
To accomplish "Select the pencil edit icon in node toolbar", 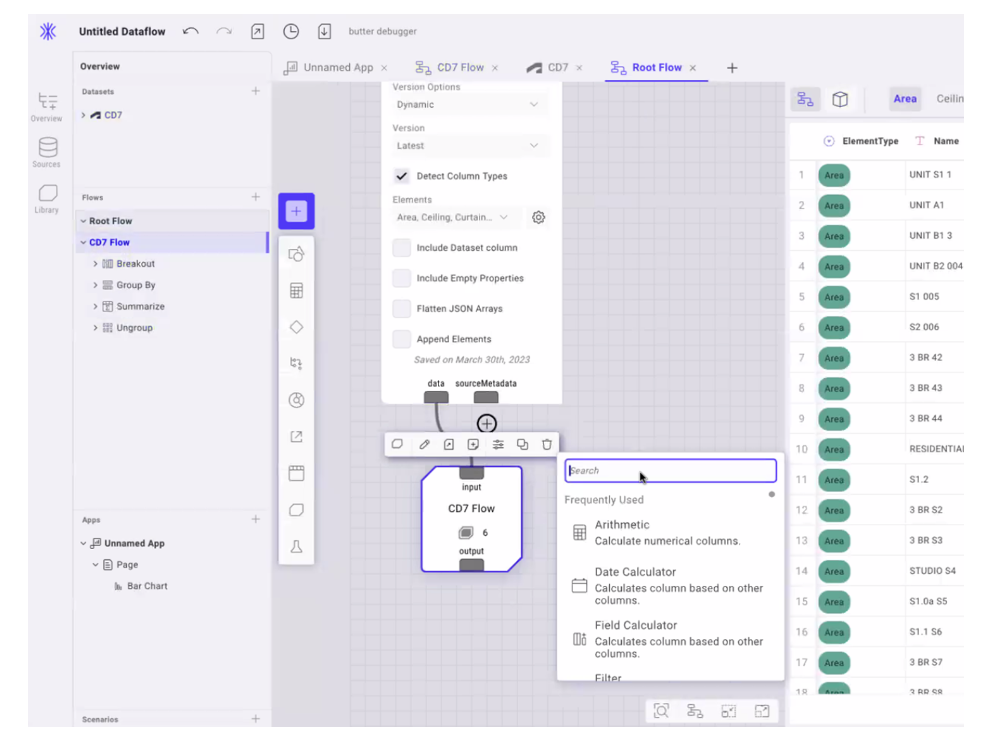I will coord(424,443).
